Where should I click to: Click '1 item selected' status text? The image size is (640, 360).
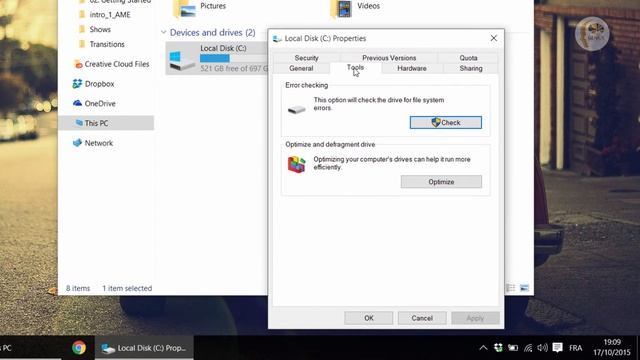click(x=127, y=288)
